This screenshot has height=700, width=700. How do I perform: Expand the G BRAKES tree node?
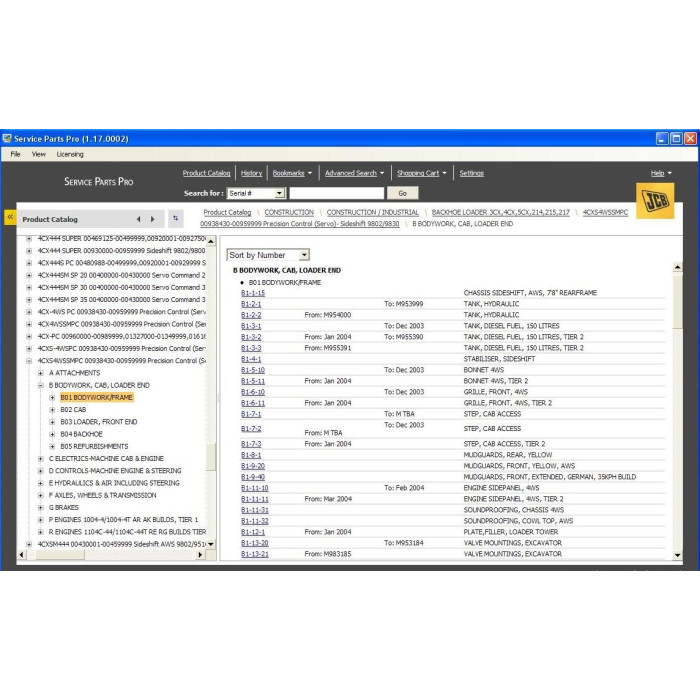pyautogui.click(x=41, y=508)
